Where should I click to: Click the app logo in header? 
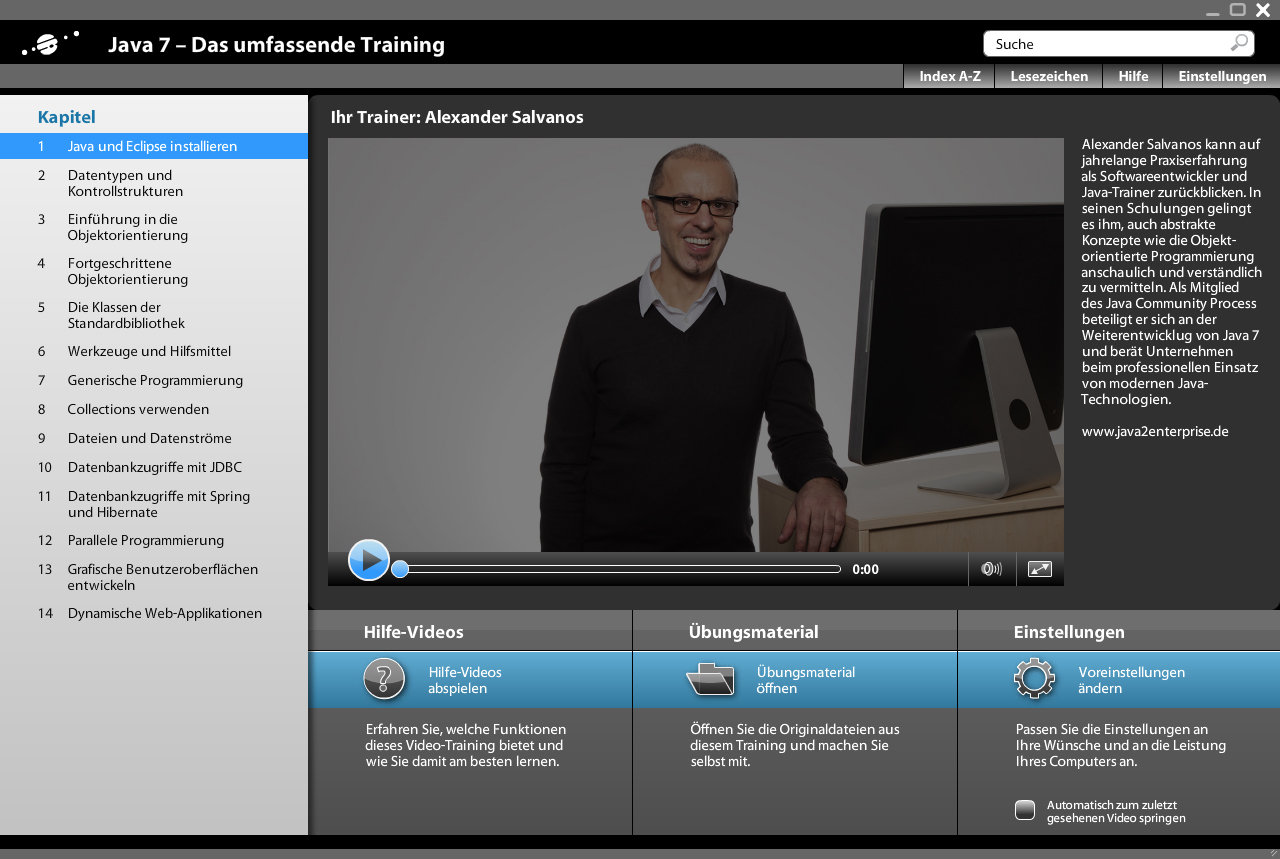[x=50, y=44]
